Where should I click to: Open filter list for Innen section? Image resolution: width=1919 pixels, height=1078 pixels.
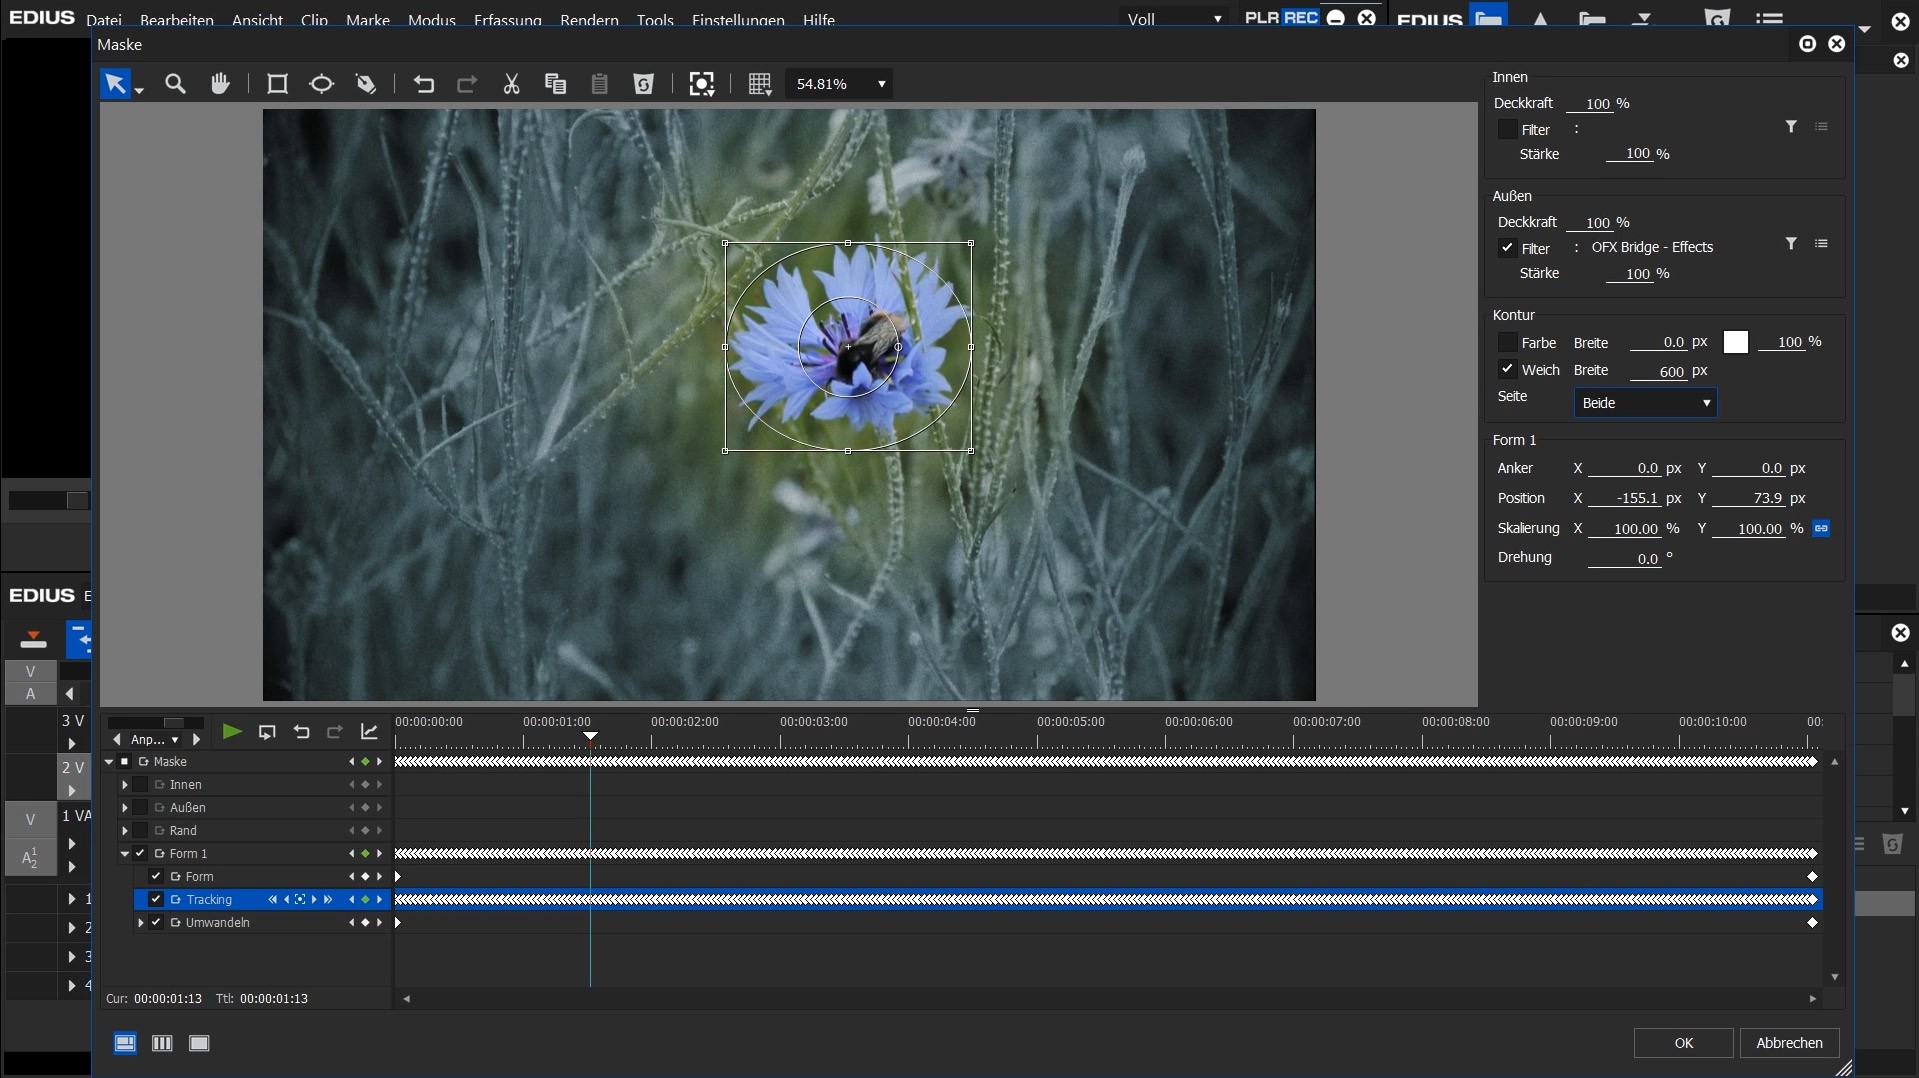tap(1821, 127)
